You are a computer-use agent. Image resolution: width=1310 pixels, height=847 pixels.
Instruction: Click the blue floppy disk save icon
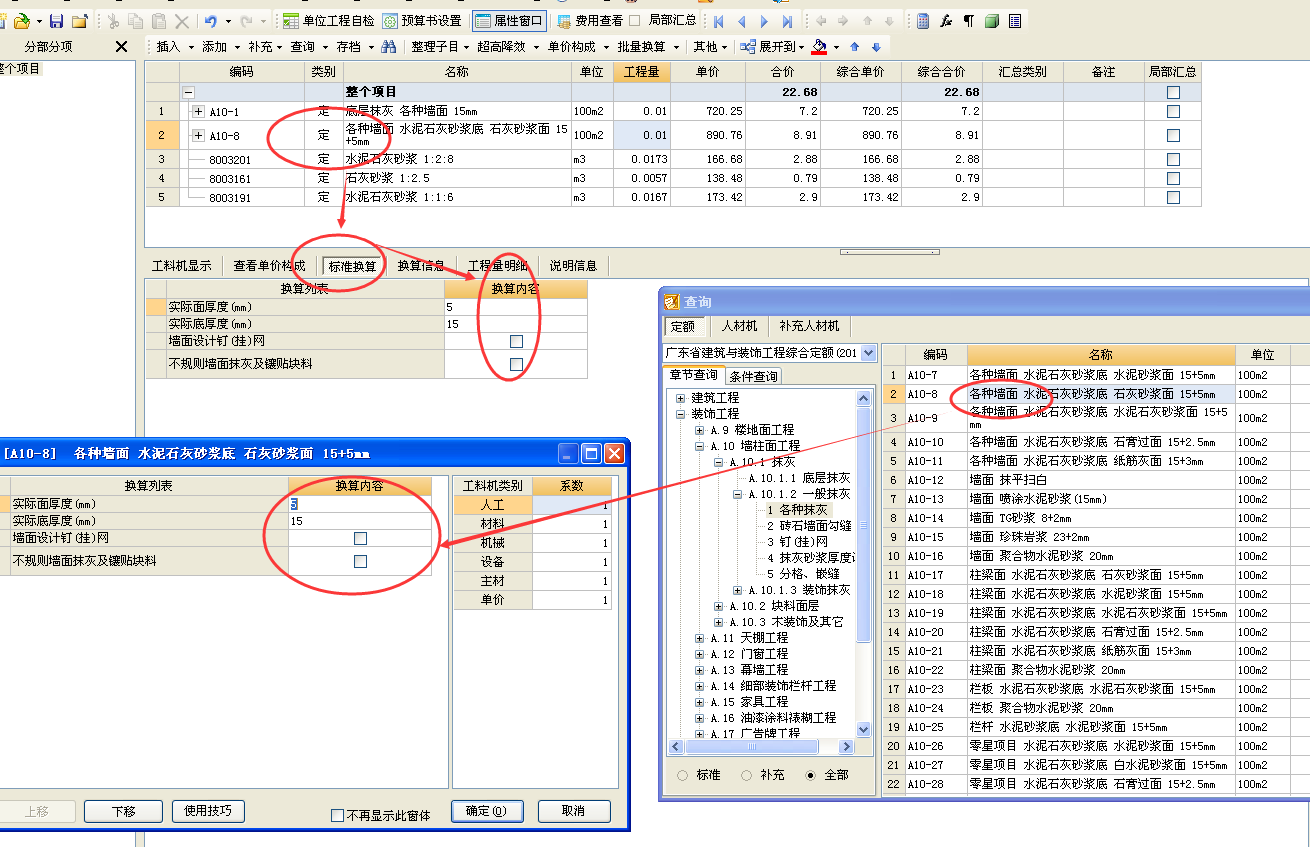(x=57, y=20)
